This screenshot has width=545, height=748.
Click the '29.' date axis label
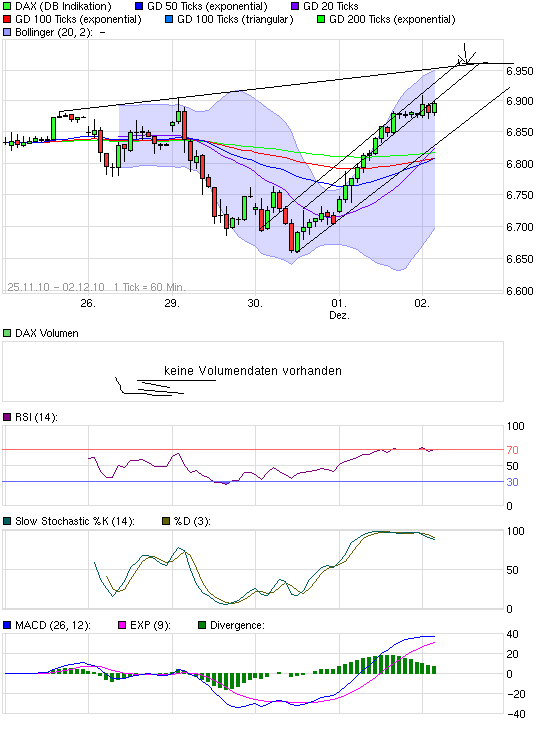coord(172,303)
